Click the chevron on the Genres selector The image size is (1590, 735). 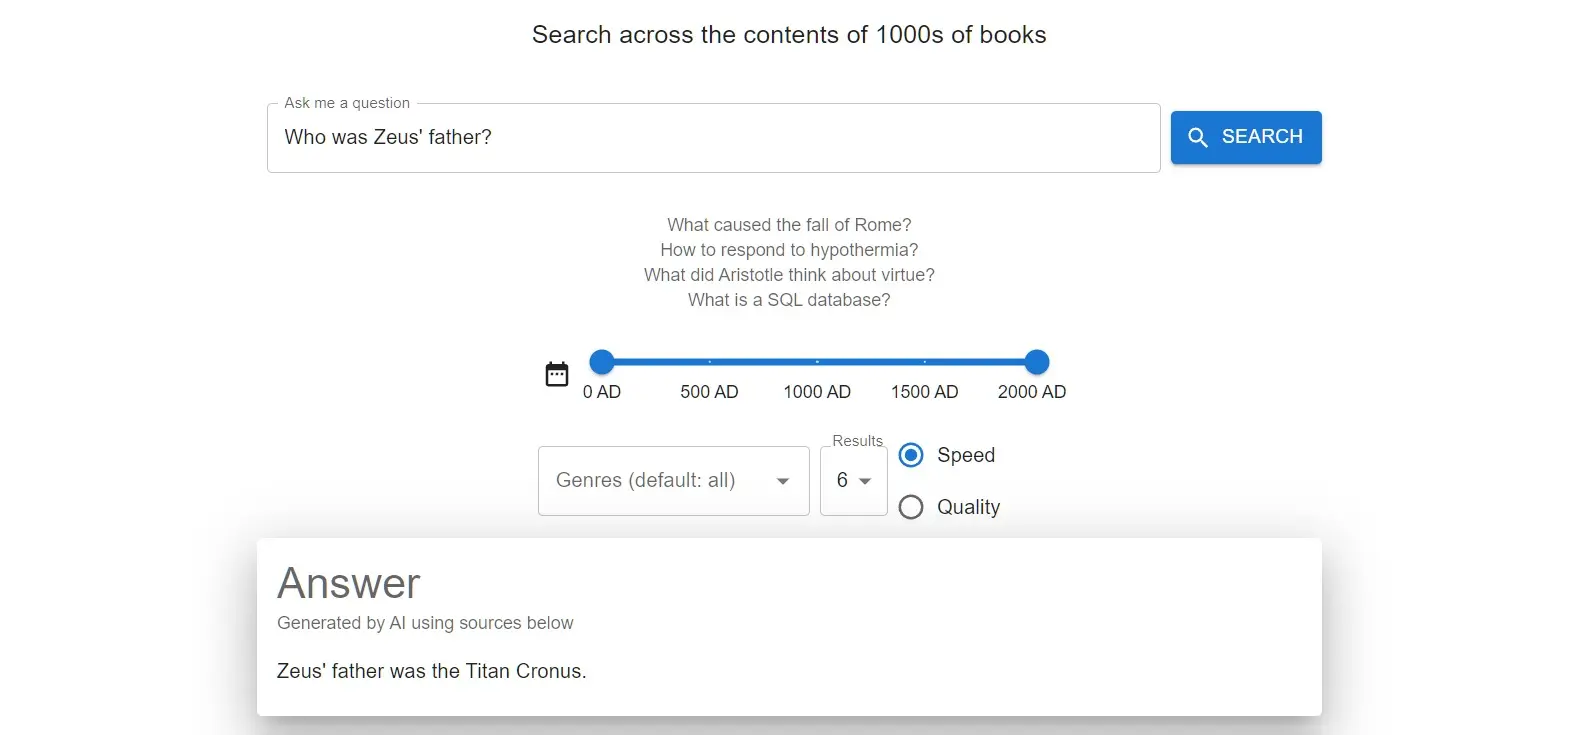(x=783, y=481)
